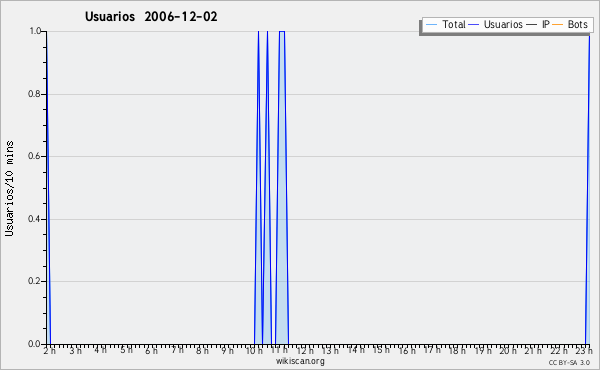This screenshot has height=370, width=600.
Task: Click the Total legend entry
Action: (x=446, y=24)
